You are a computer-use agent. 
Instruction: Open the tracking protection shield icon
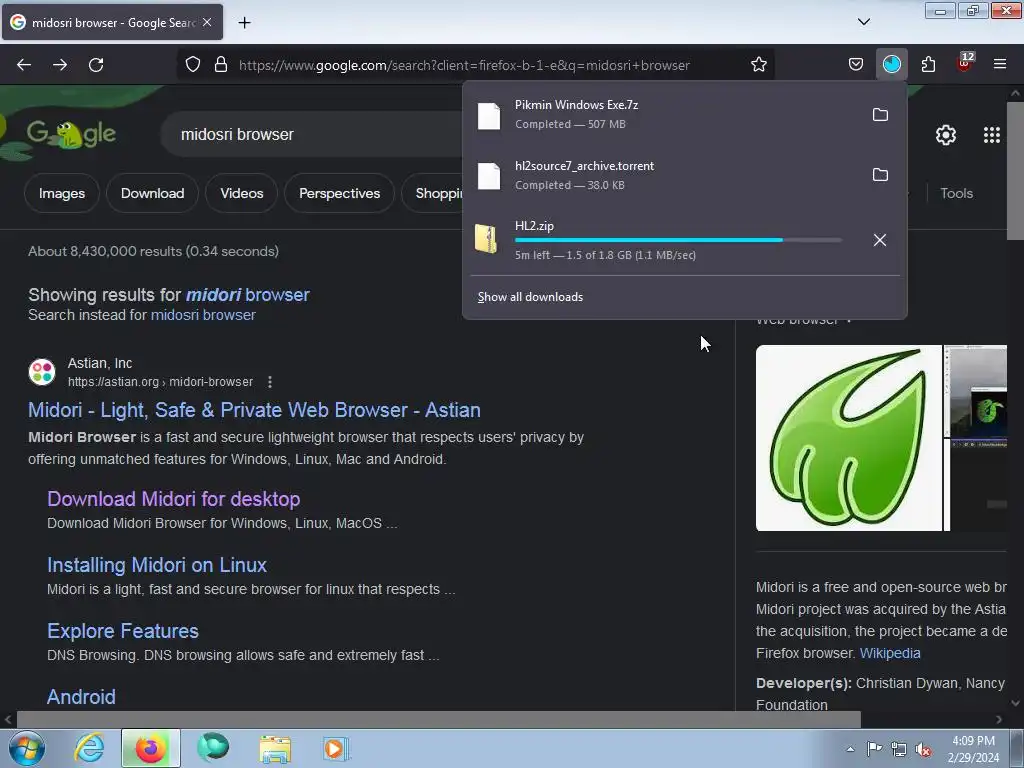click(x=193, y=65)
